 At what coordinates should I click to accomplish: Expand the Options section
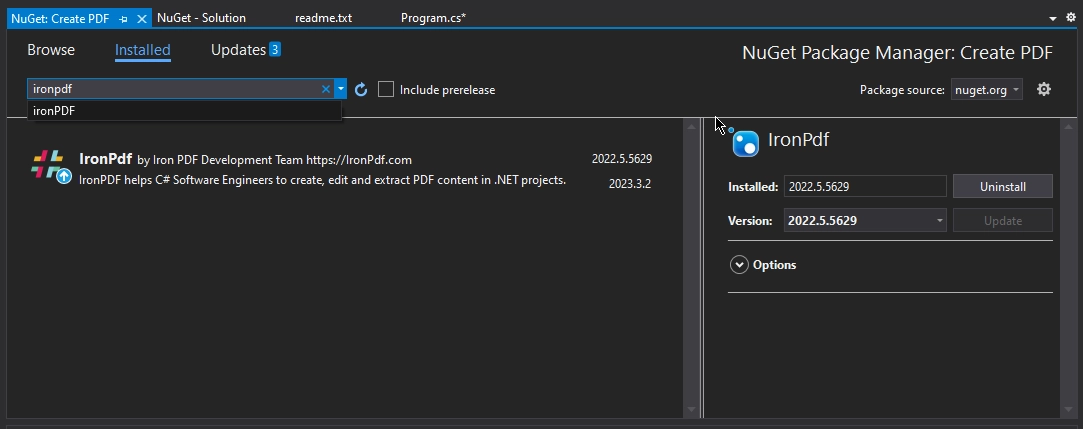tap(740, 265)
